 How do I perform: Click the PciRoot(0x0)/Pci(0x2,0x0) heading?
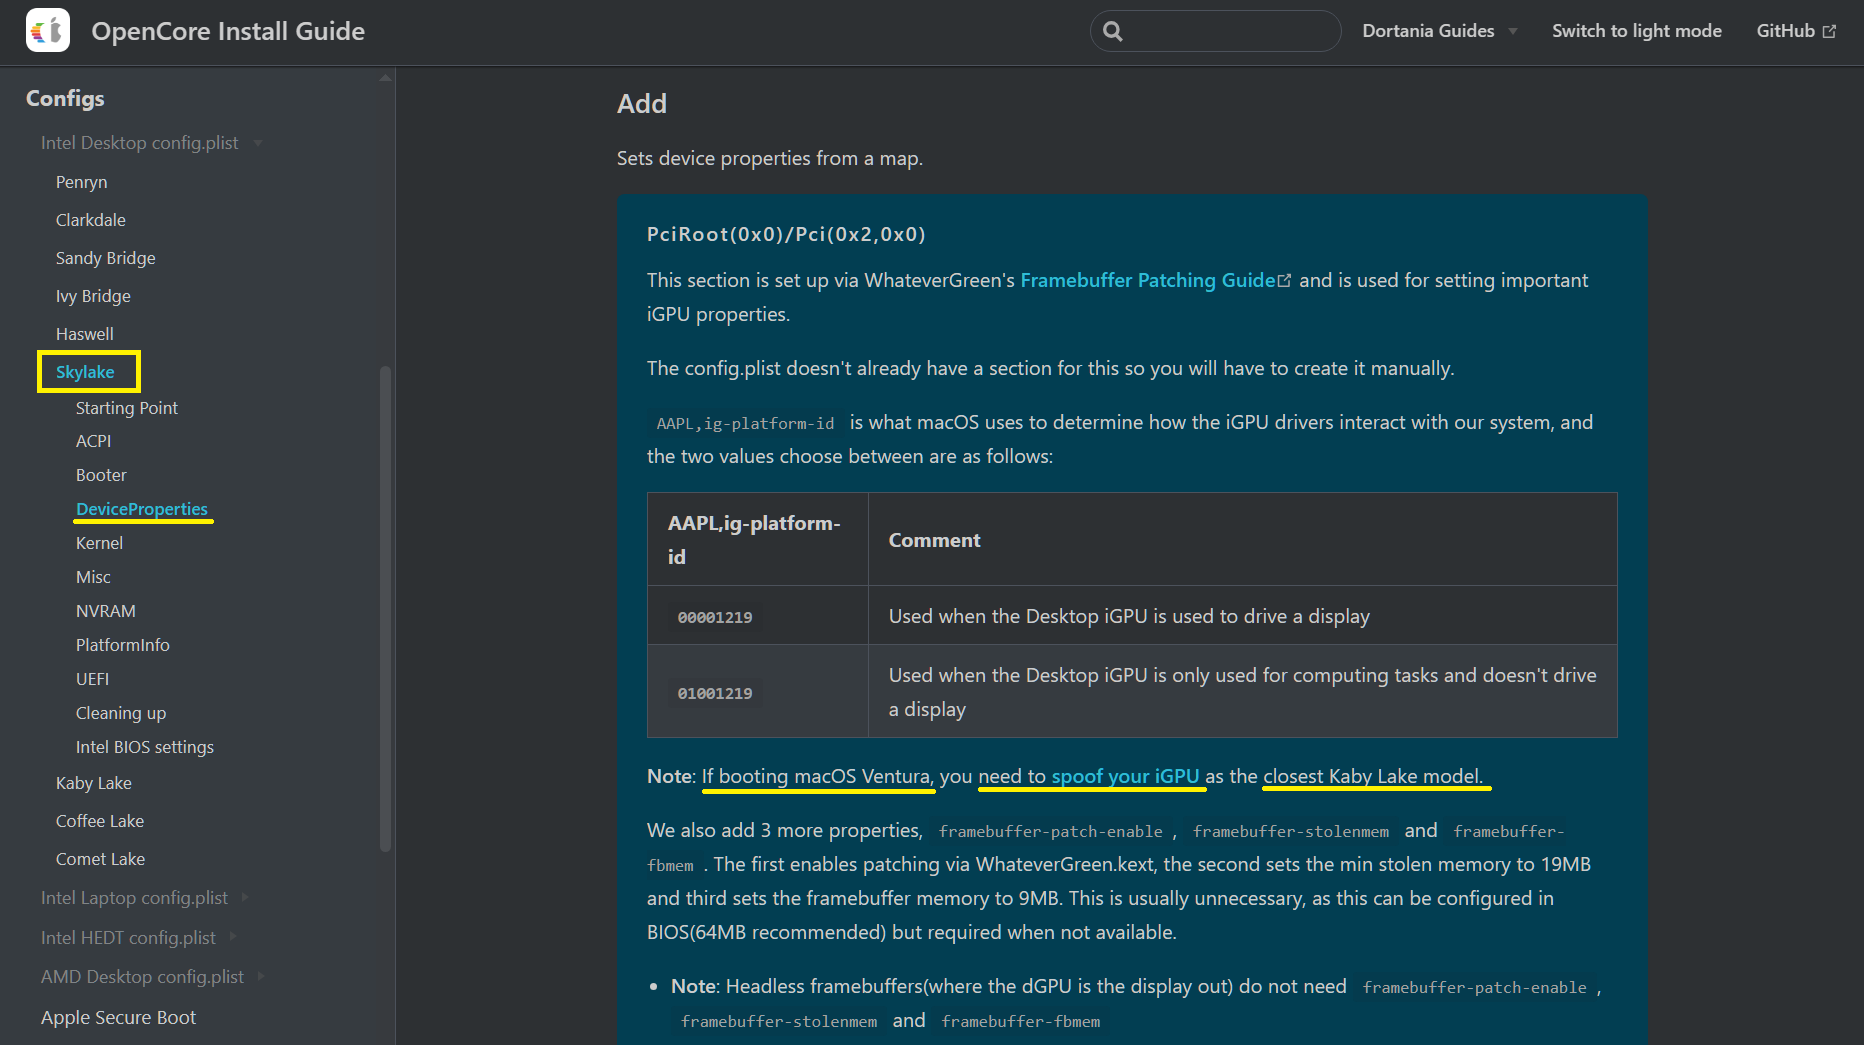(786, 235)
